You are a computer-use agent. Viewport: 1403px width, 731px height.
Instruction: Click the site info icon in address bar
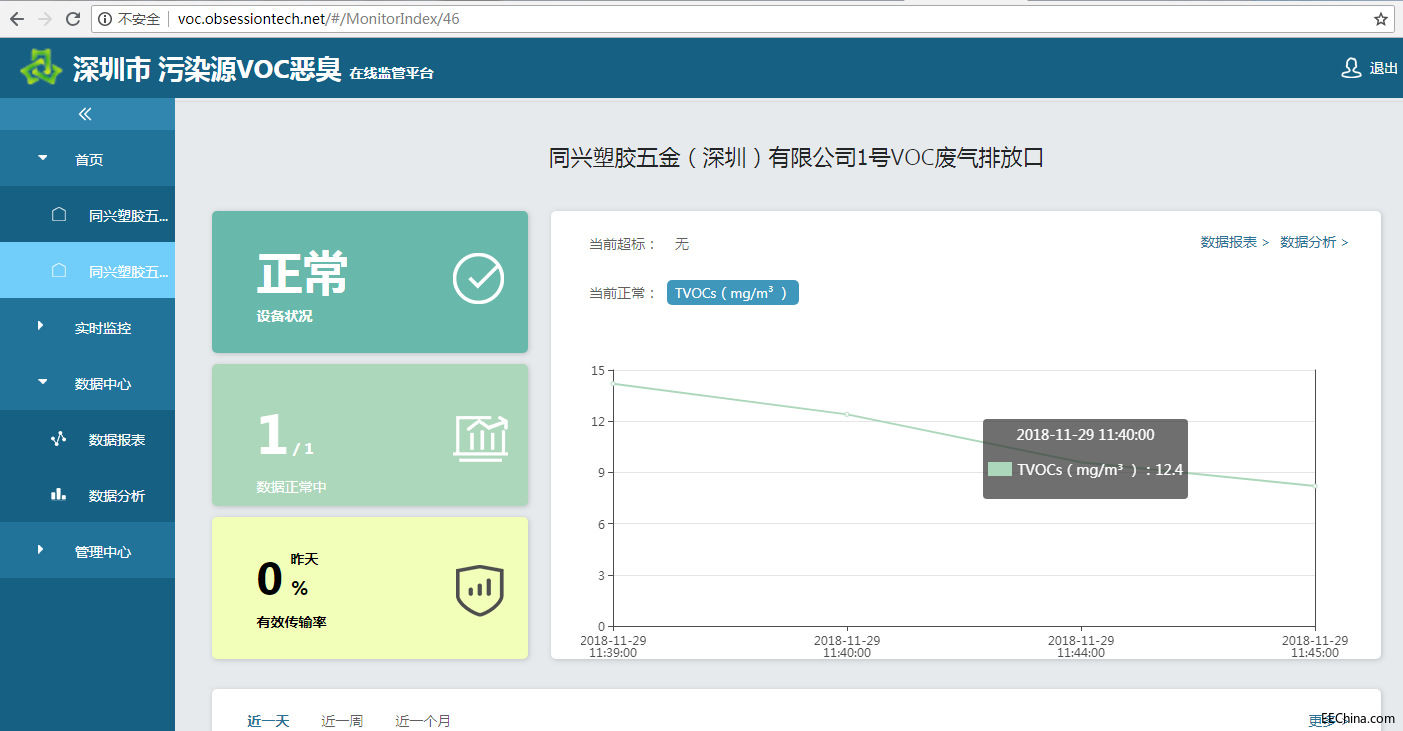(x=105, y=19)
